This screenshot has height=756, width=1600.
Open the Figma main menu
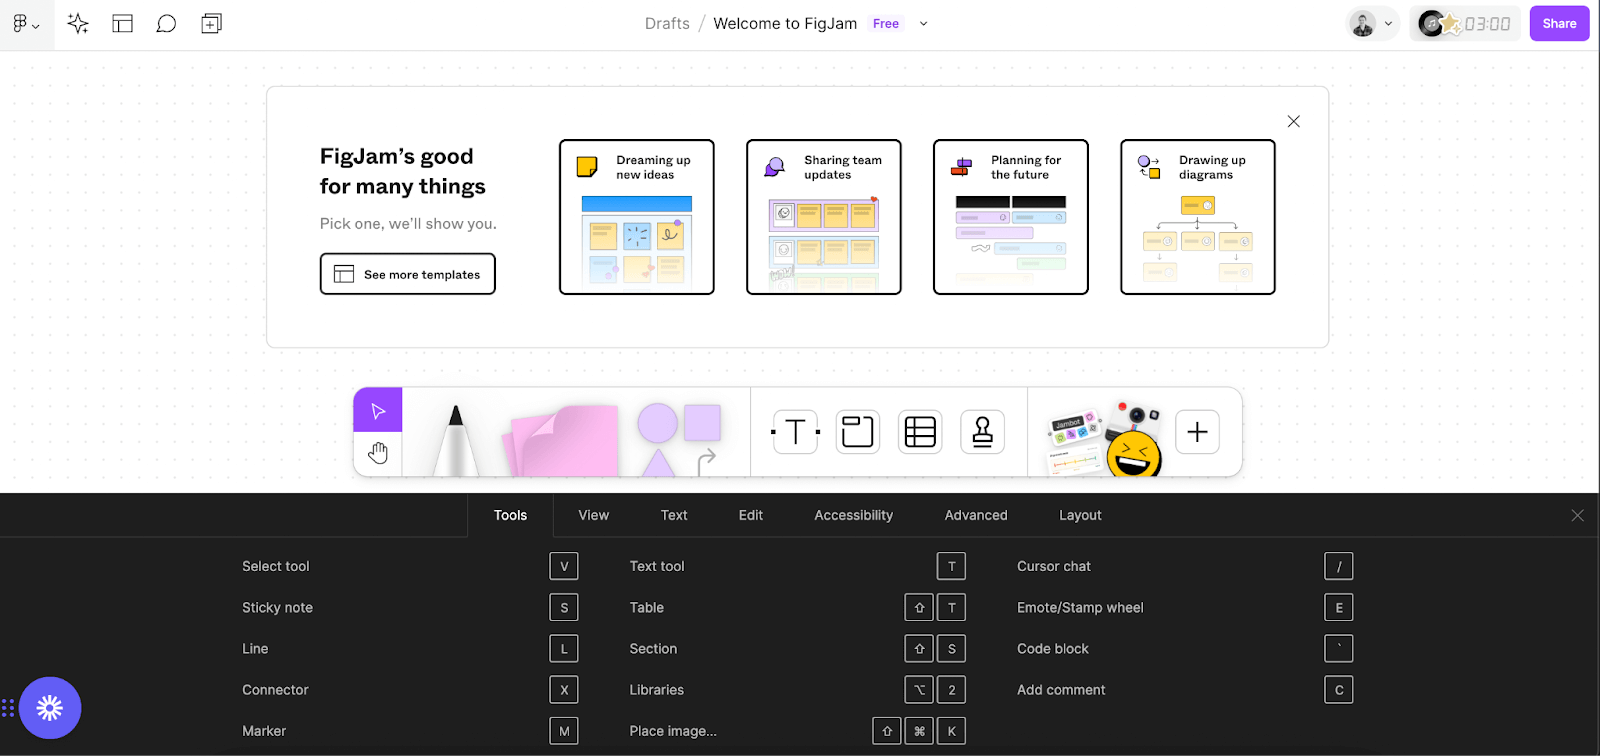pyautogui.click(x=25, y=24)
